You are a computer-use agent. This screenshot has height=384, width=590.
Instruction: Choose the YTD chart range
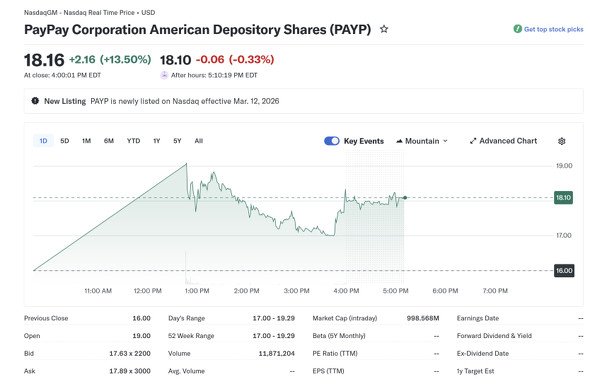coord(134,141)
